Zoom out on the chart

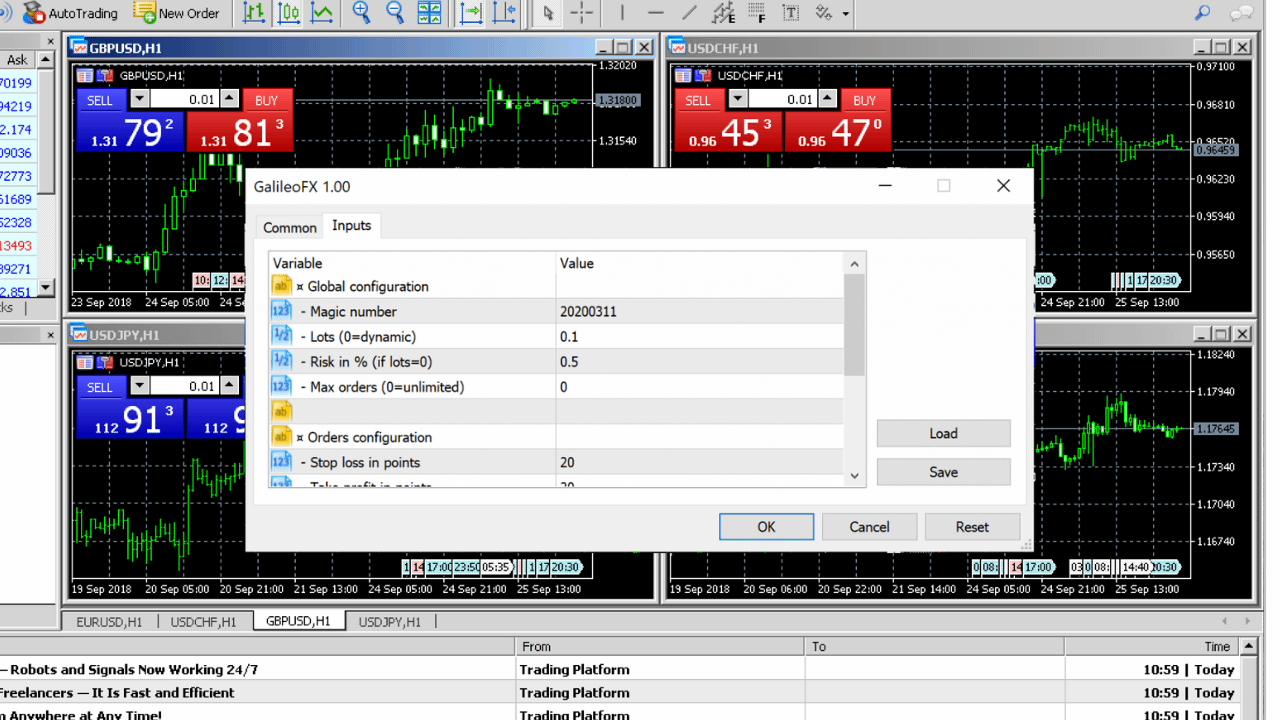[x=395, y=13]
